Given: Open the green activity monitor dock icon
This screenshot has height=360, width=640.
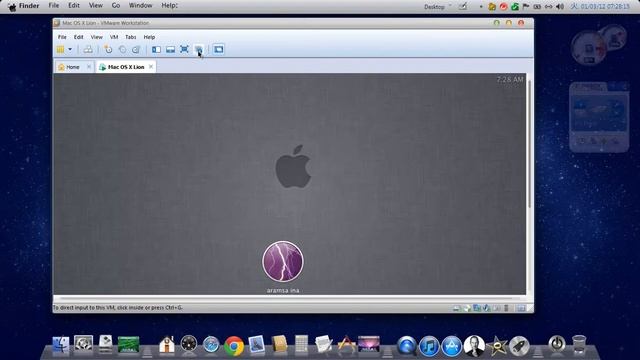Looking at the screenshot, I should click(x=129, y=345).
